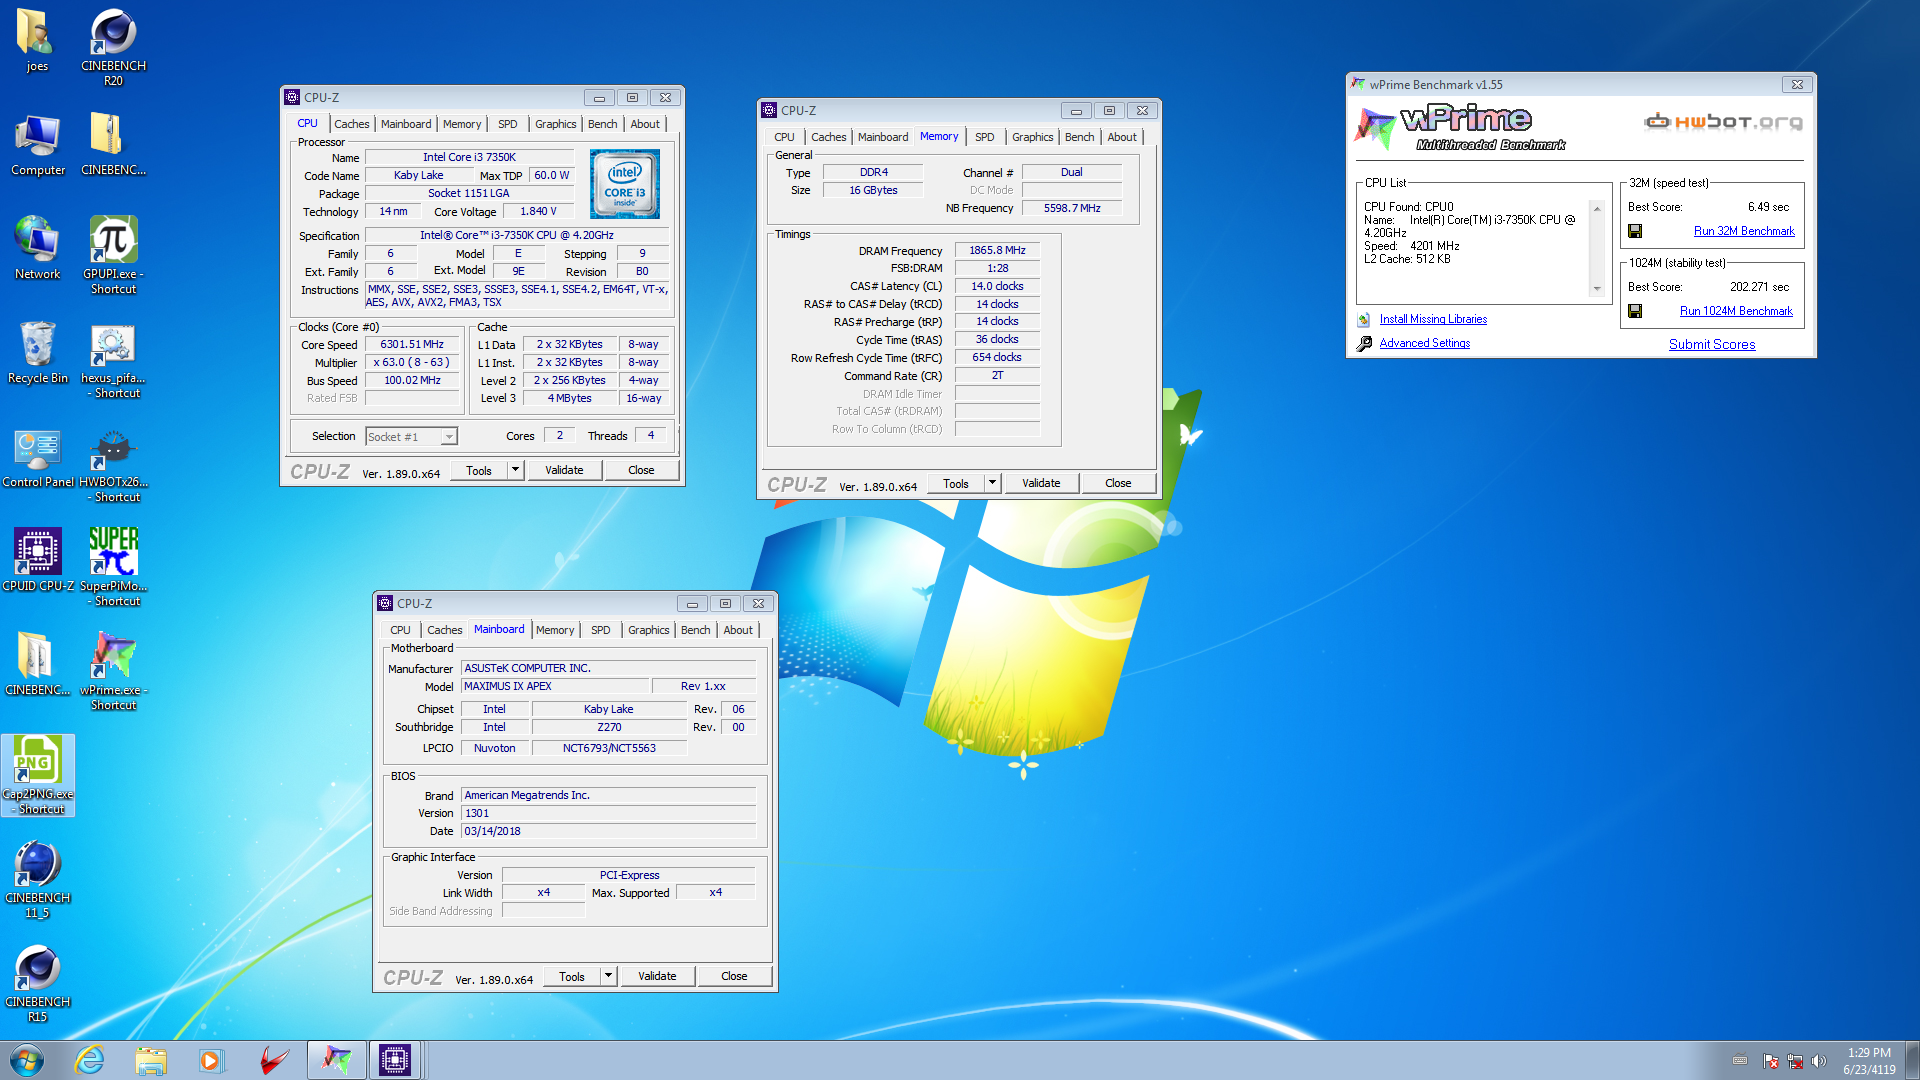Viewport: 1920px width, 1080px height.
Task: Expand Tools dropdown arrow in Memory tab window
Action: coord(992,483)
